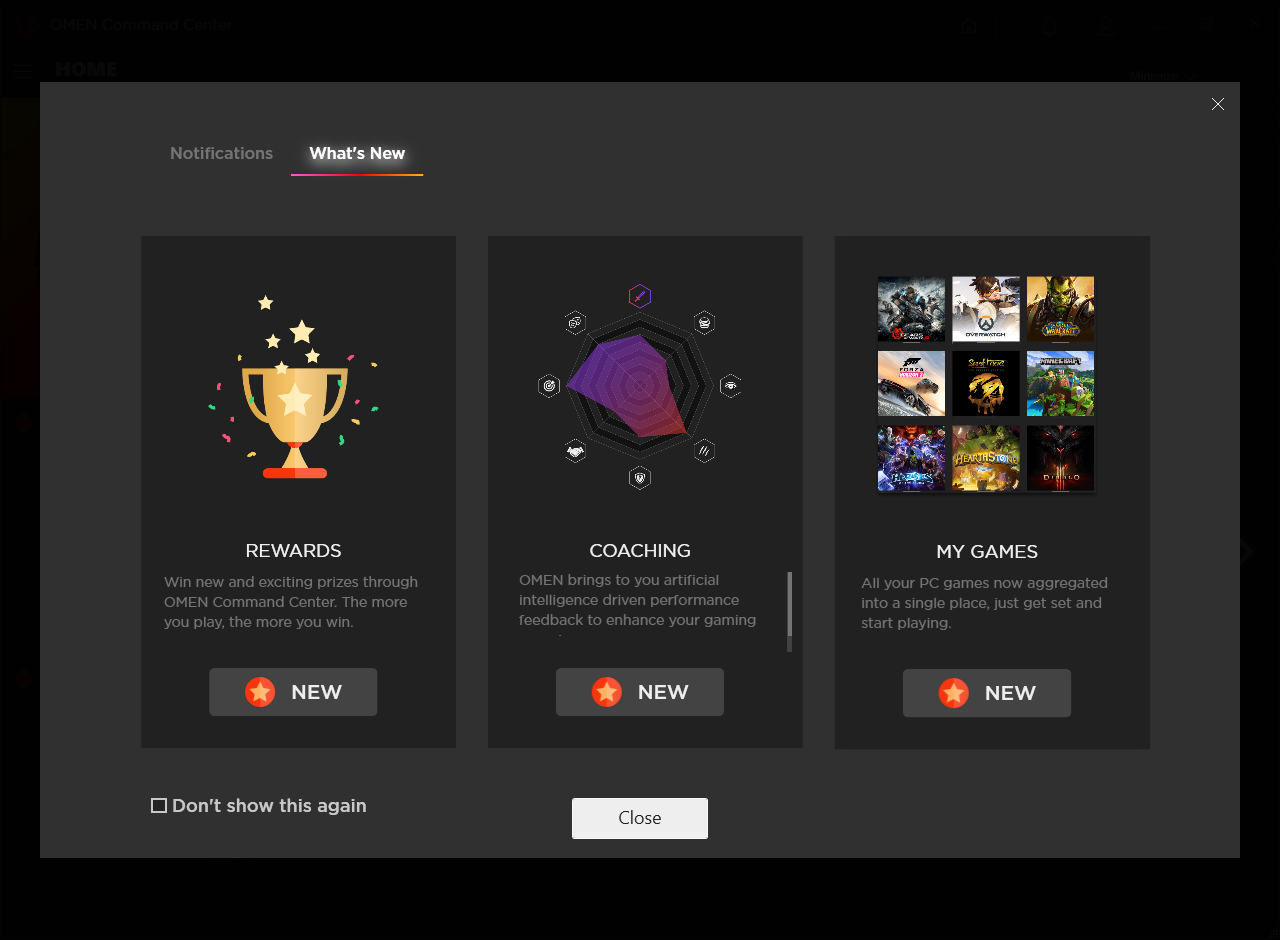Click the handshake icon on coaching radar
Image resolution: width=1280 pixels, height=940 pixels.
click(575, 452)
